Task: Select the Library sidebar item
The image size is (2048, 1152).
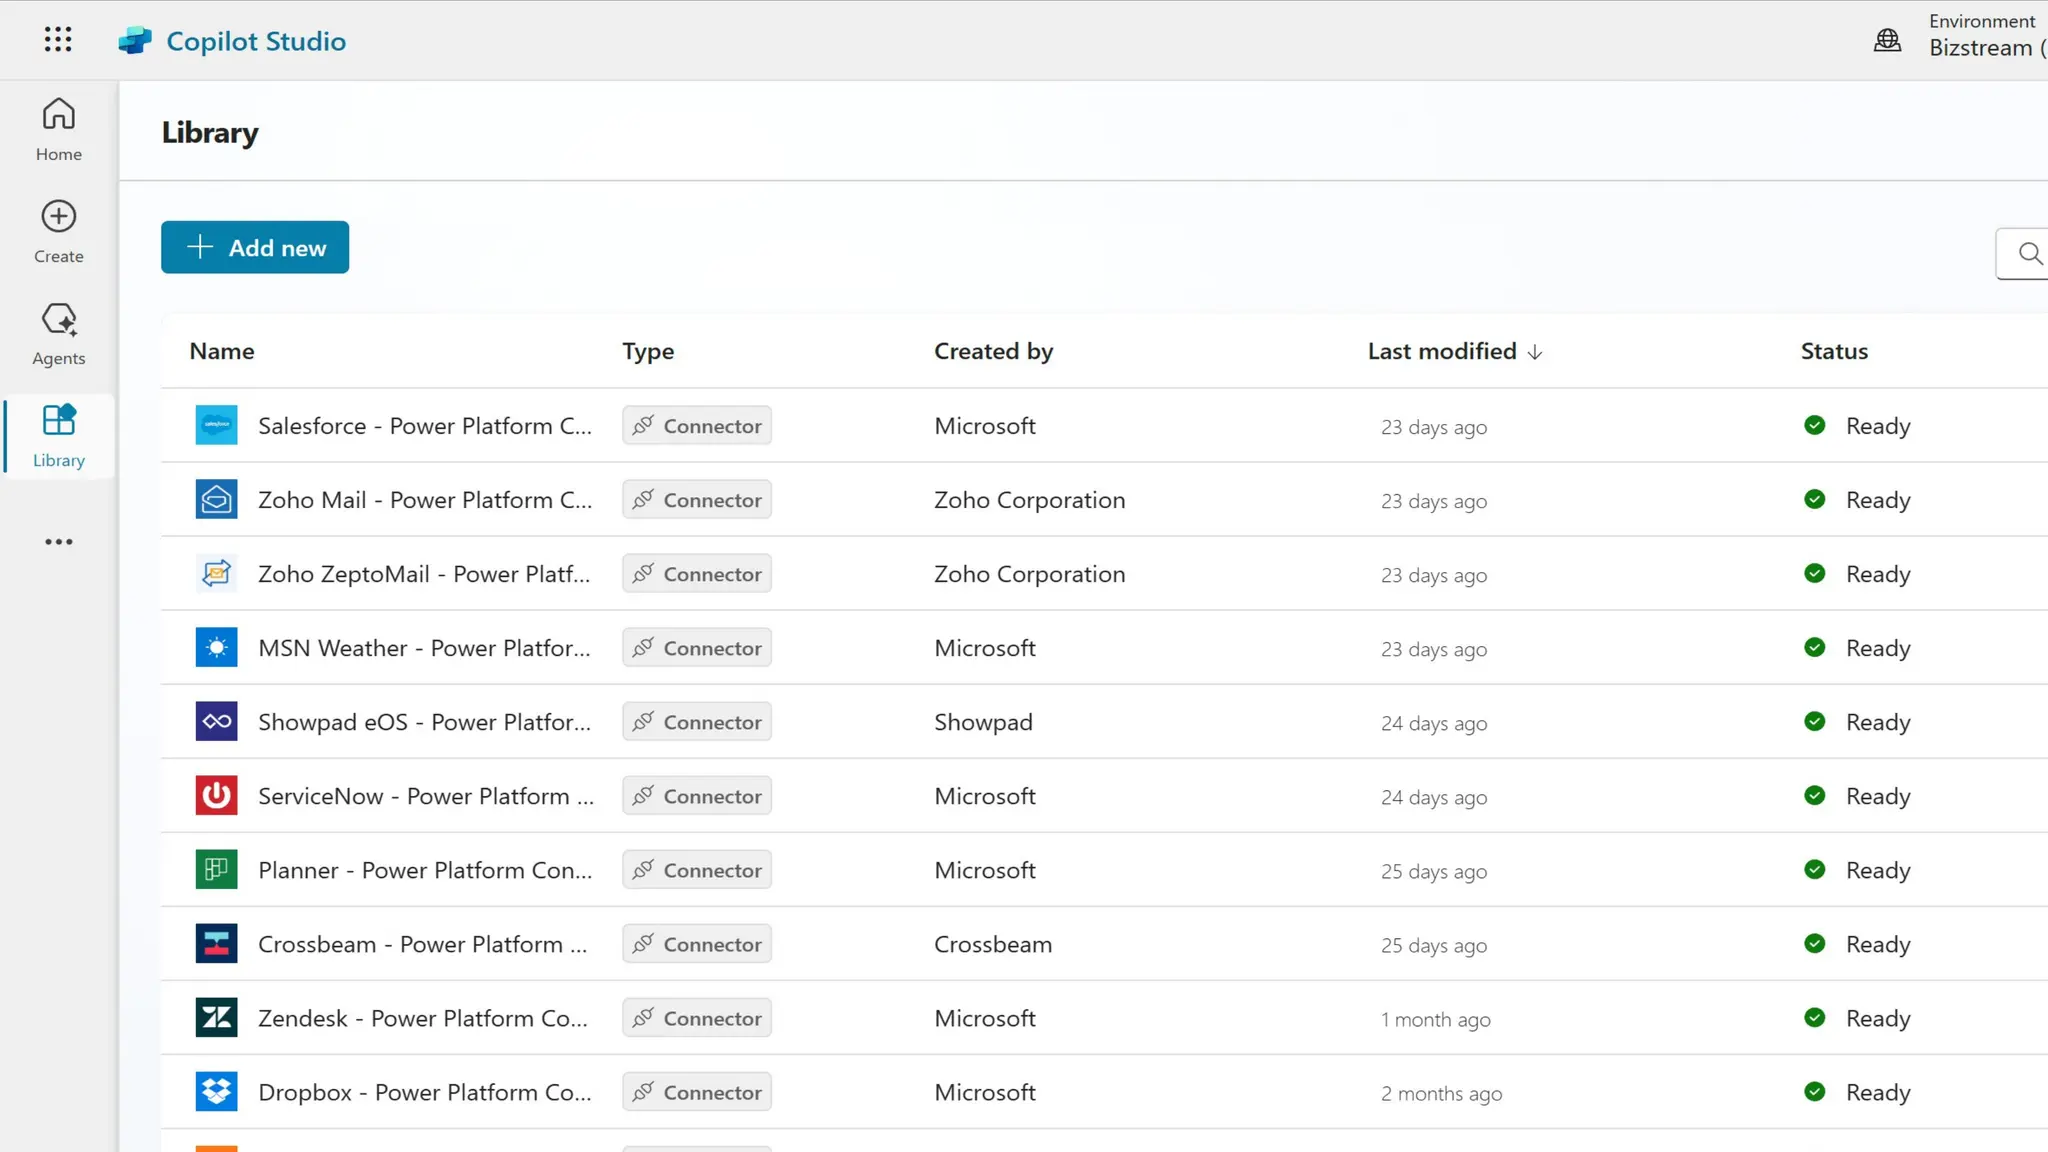Action: coord(59,436)
